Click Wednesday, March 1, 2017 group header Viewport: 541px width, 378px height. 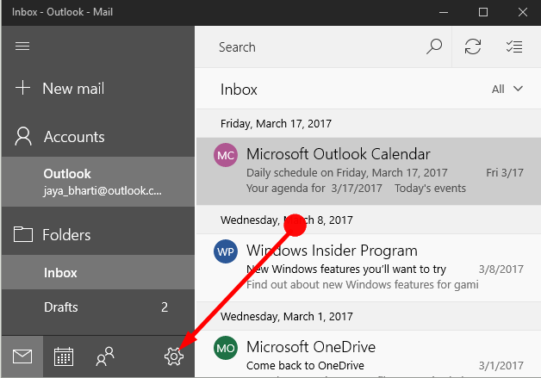point(368,316)
